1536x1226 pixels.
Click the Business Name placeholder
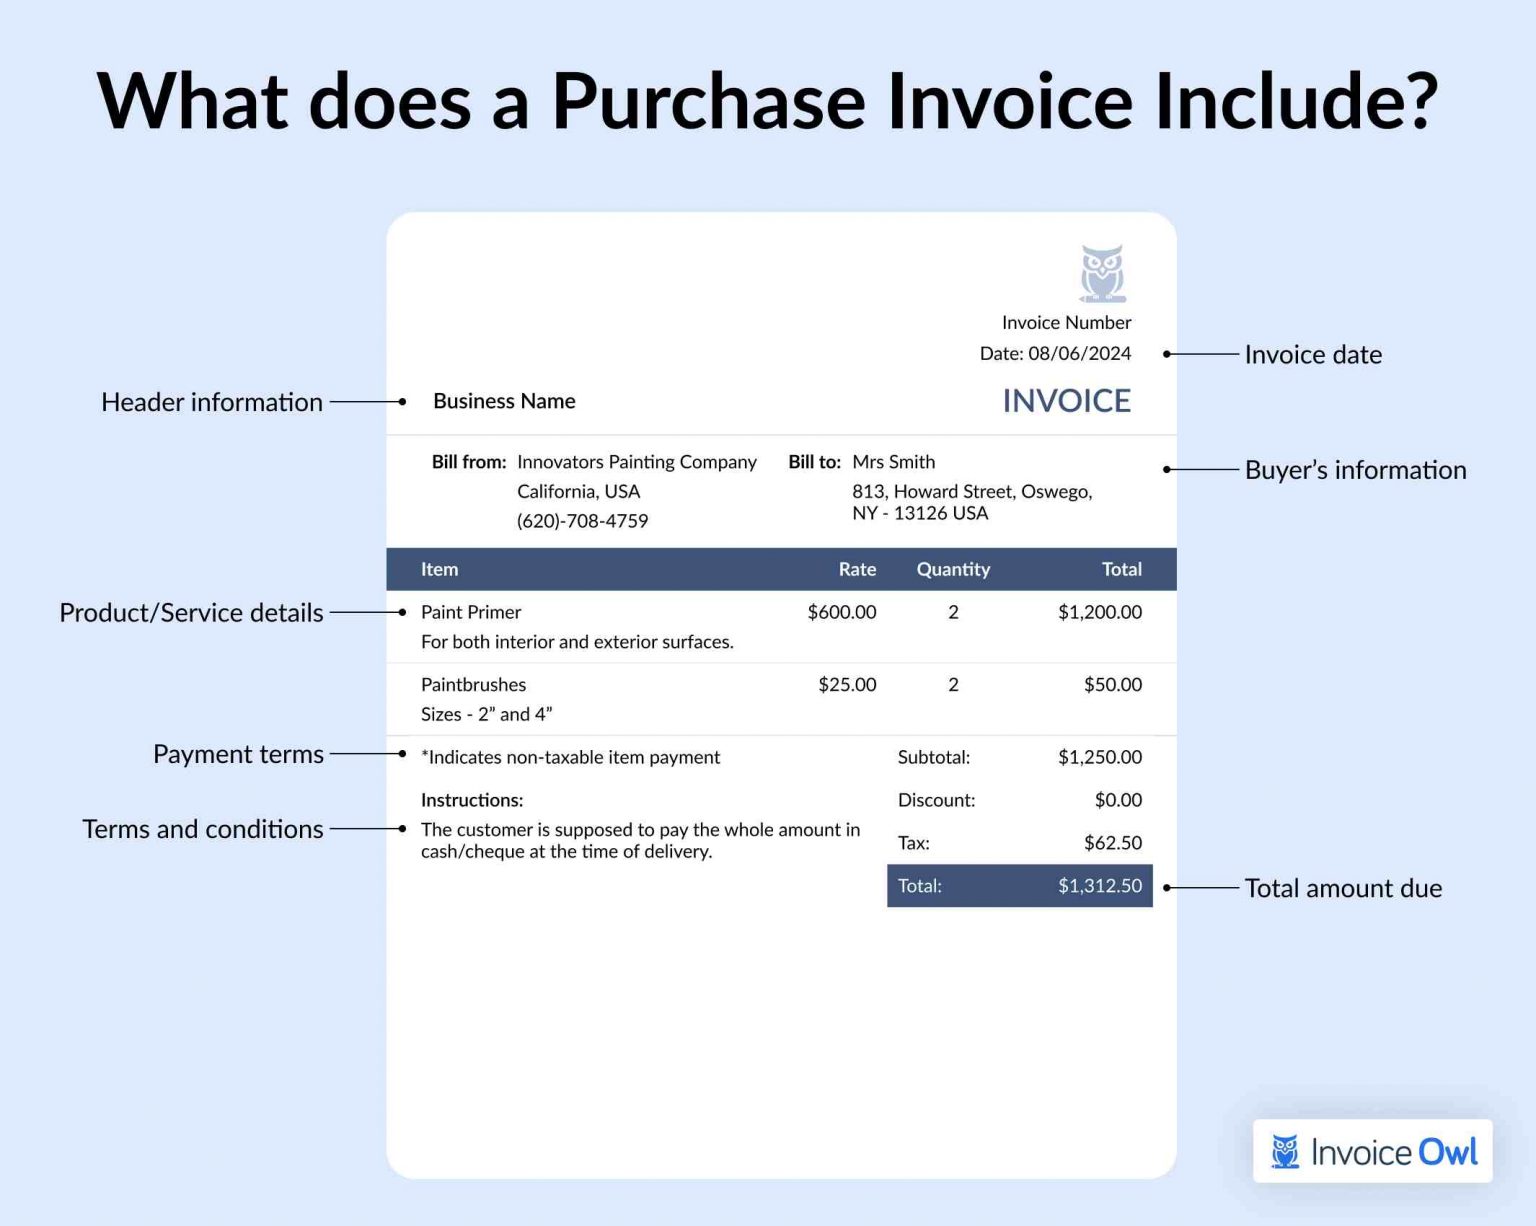(504, 401)
